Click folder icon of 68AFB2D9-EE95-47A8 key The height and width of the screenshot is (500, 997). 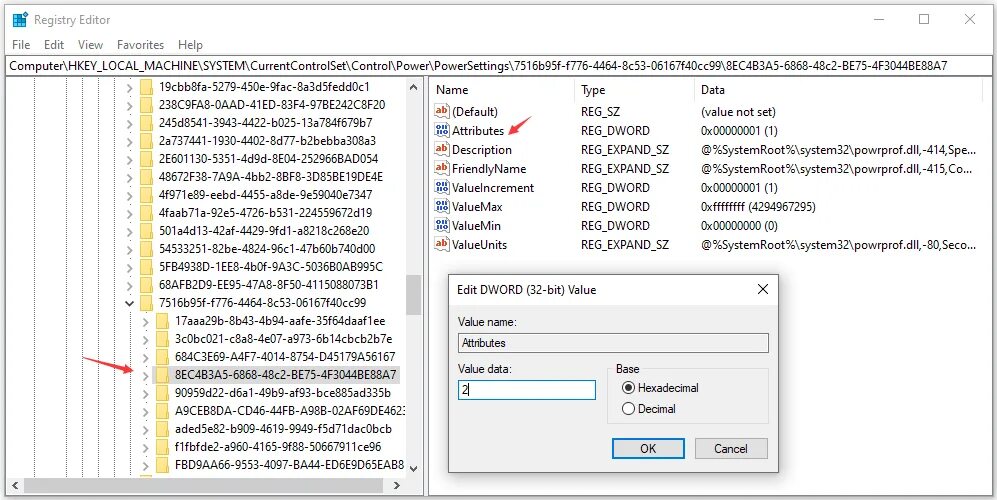147,284
